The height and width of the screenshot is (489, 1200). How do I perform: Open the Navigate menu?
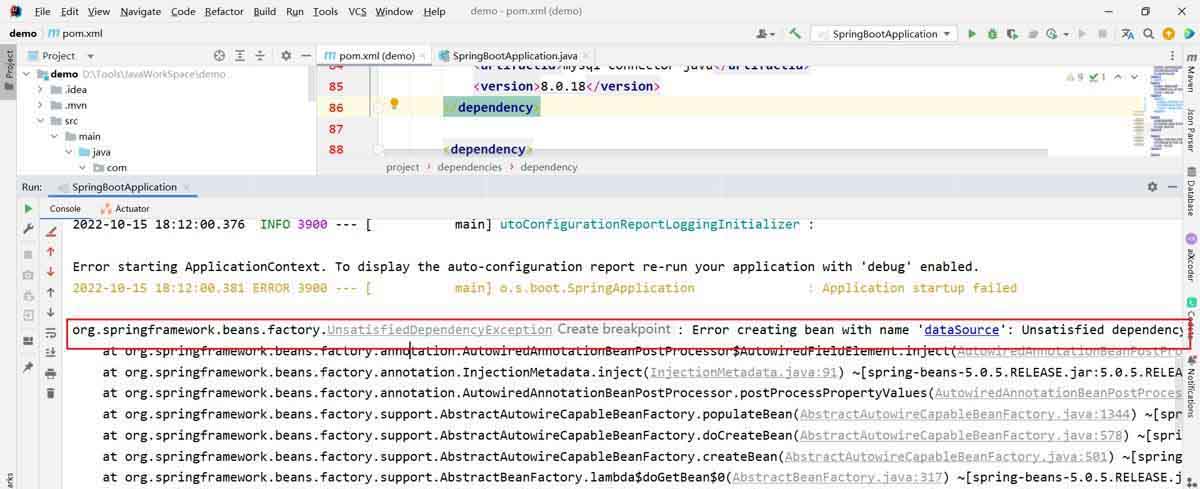[140, 11]
